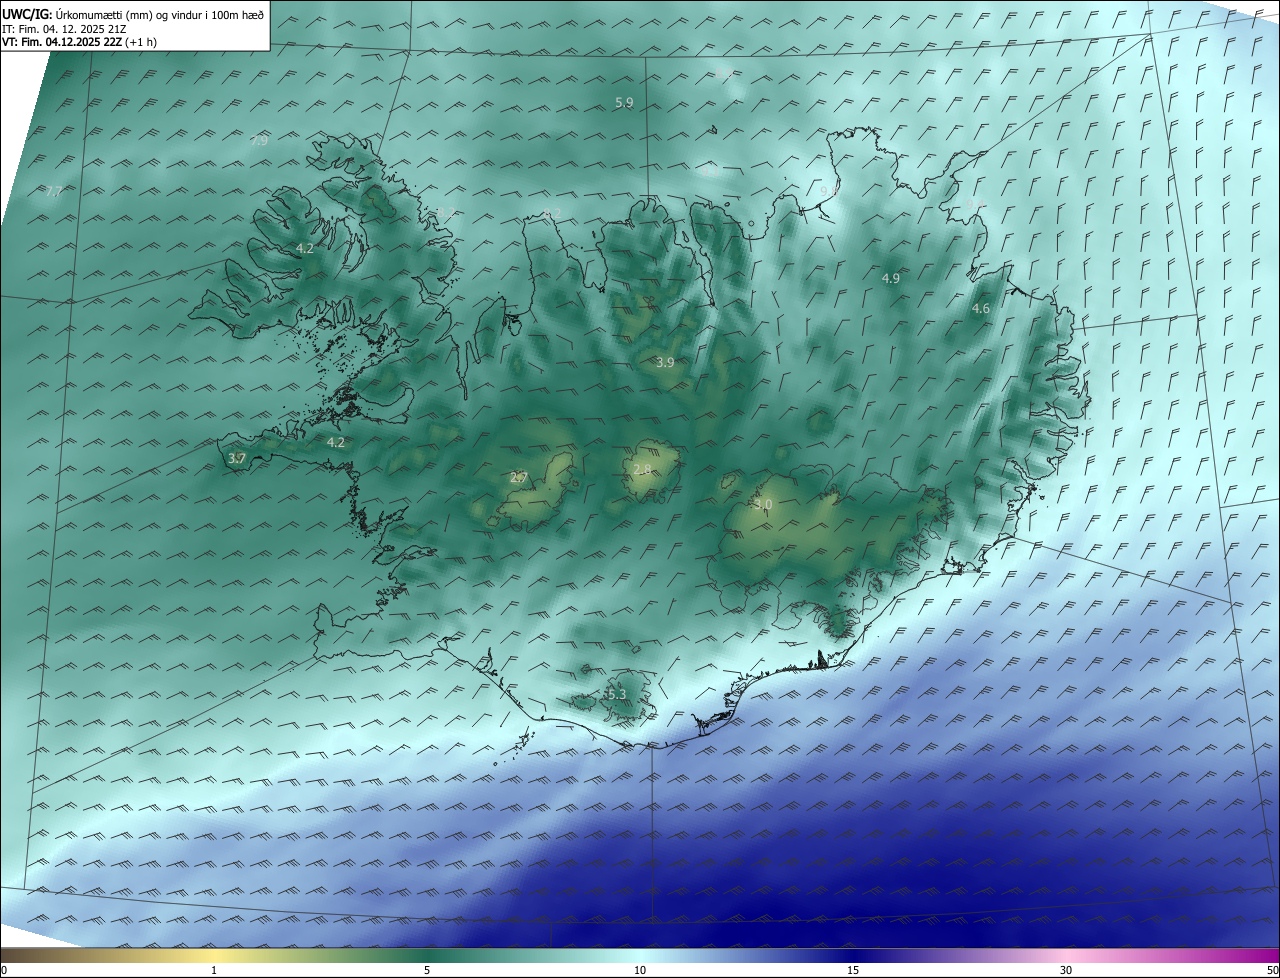Viewport: 1280px width, 978px height.
Task: Click the 3.9 value label
Action: (x=665, y=362)
